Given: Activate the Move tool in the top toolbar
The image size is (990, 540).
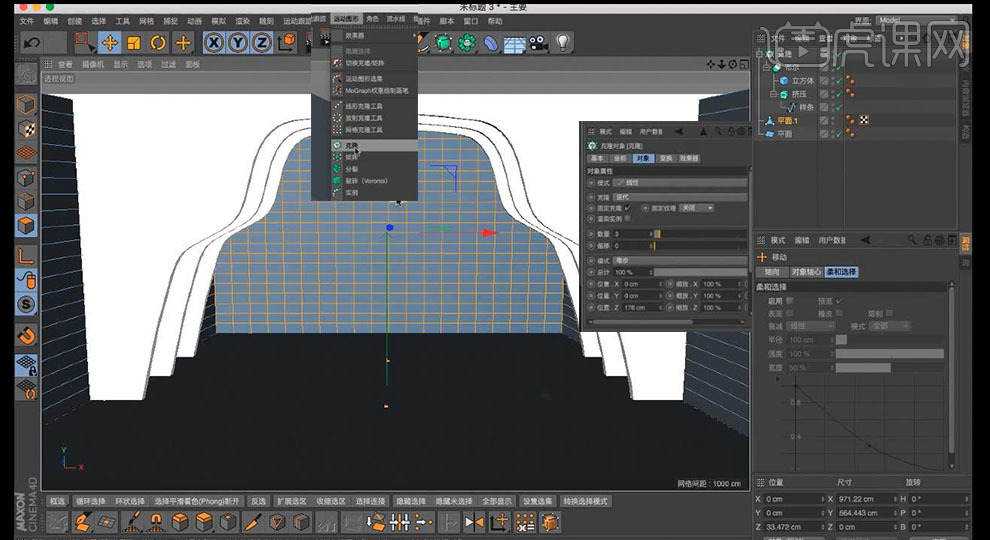Looking at the screenshot, I should click(110, 43).
